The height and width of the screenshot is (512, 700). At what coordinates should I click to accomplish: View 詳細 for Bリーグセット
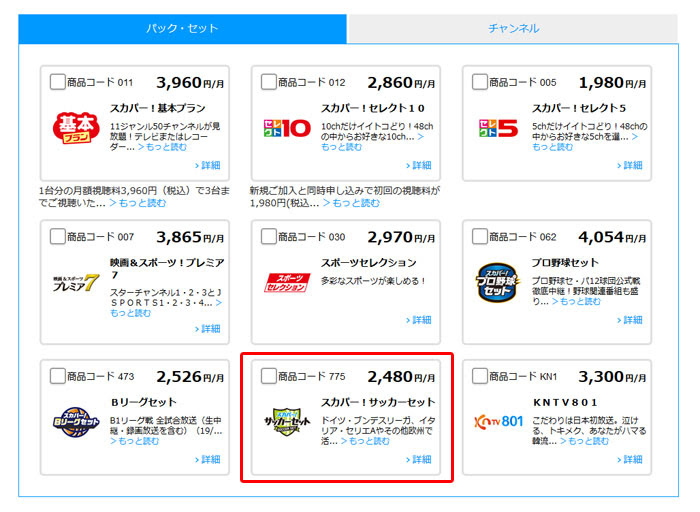(208, 460)
